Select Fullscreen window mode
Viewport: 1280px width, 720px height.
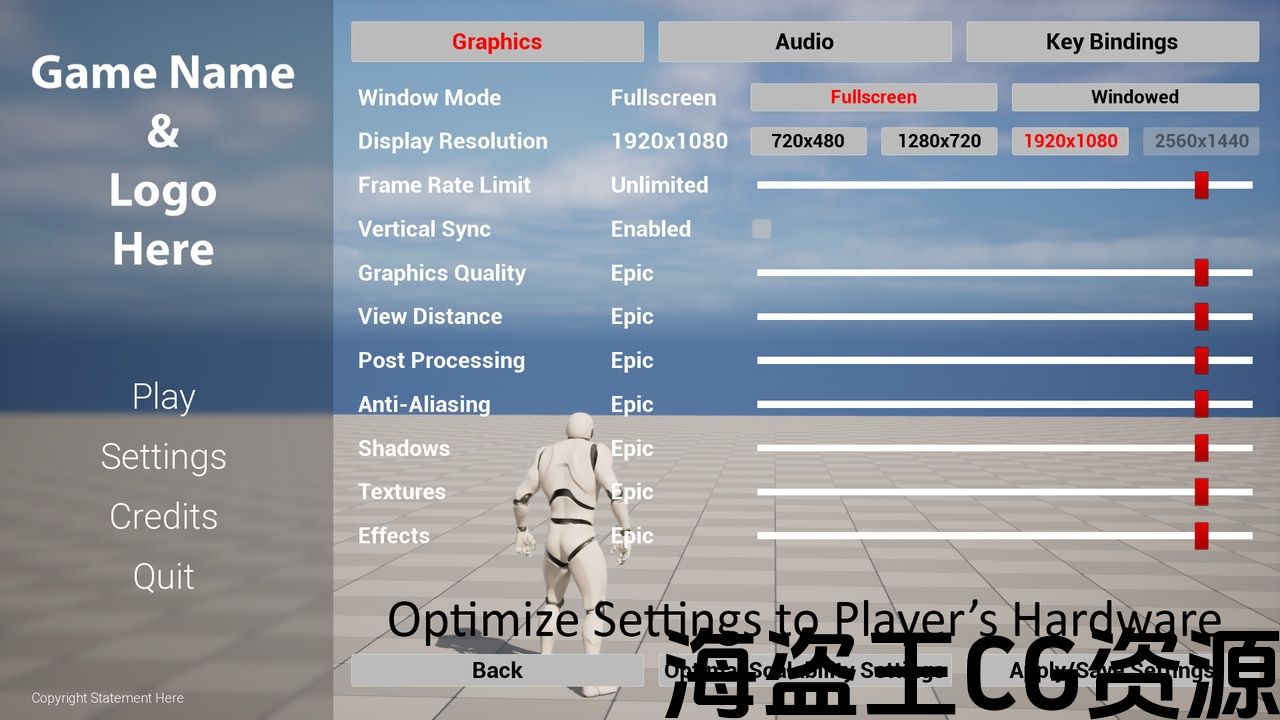pos(873,97)
